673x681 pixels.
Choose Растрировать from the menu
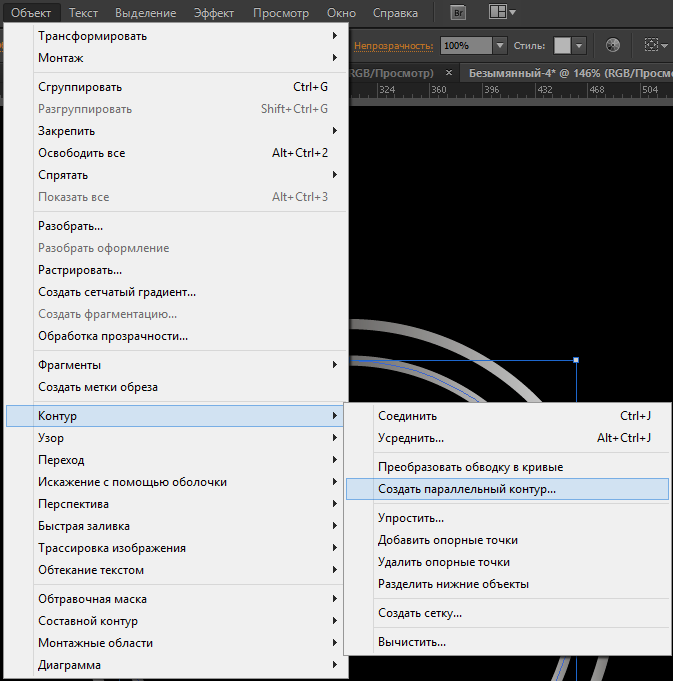(80, 270)
